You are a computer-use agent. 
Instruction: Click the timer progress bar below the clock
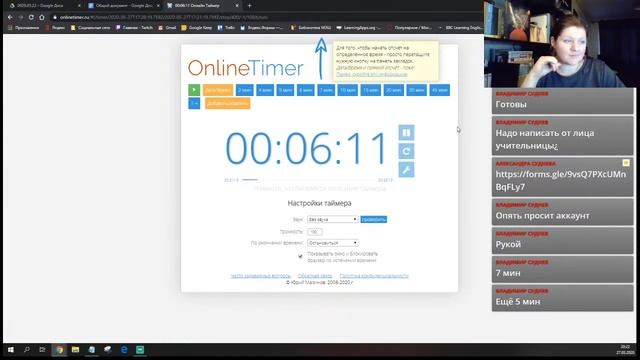point(308,180)
